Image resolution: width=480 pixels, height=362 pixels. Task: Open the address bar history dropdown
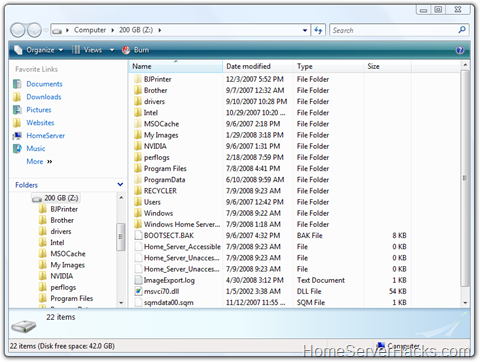tap(305, 30)
